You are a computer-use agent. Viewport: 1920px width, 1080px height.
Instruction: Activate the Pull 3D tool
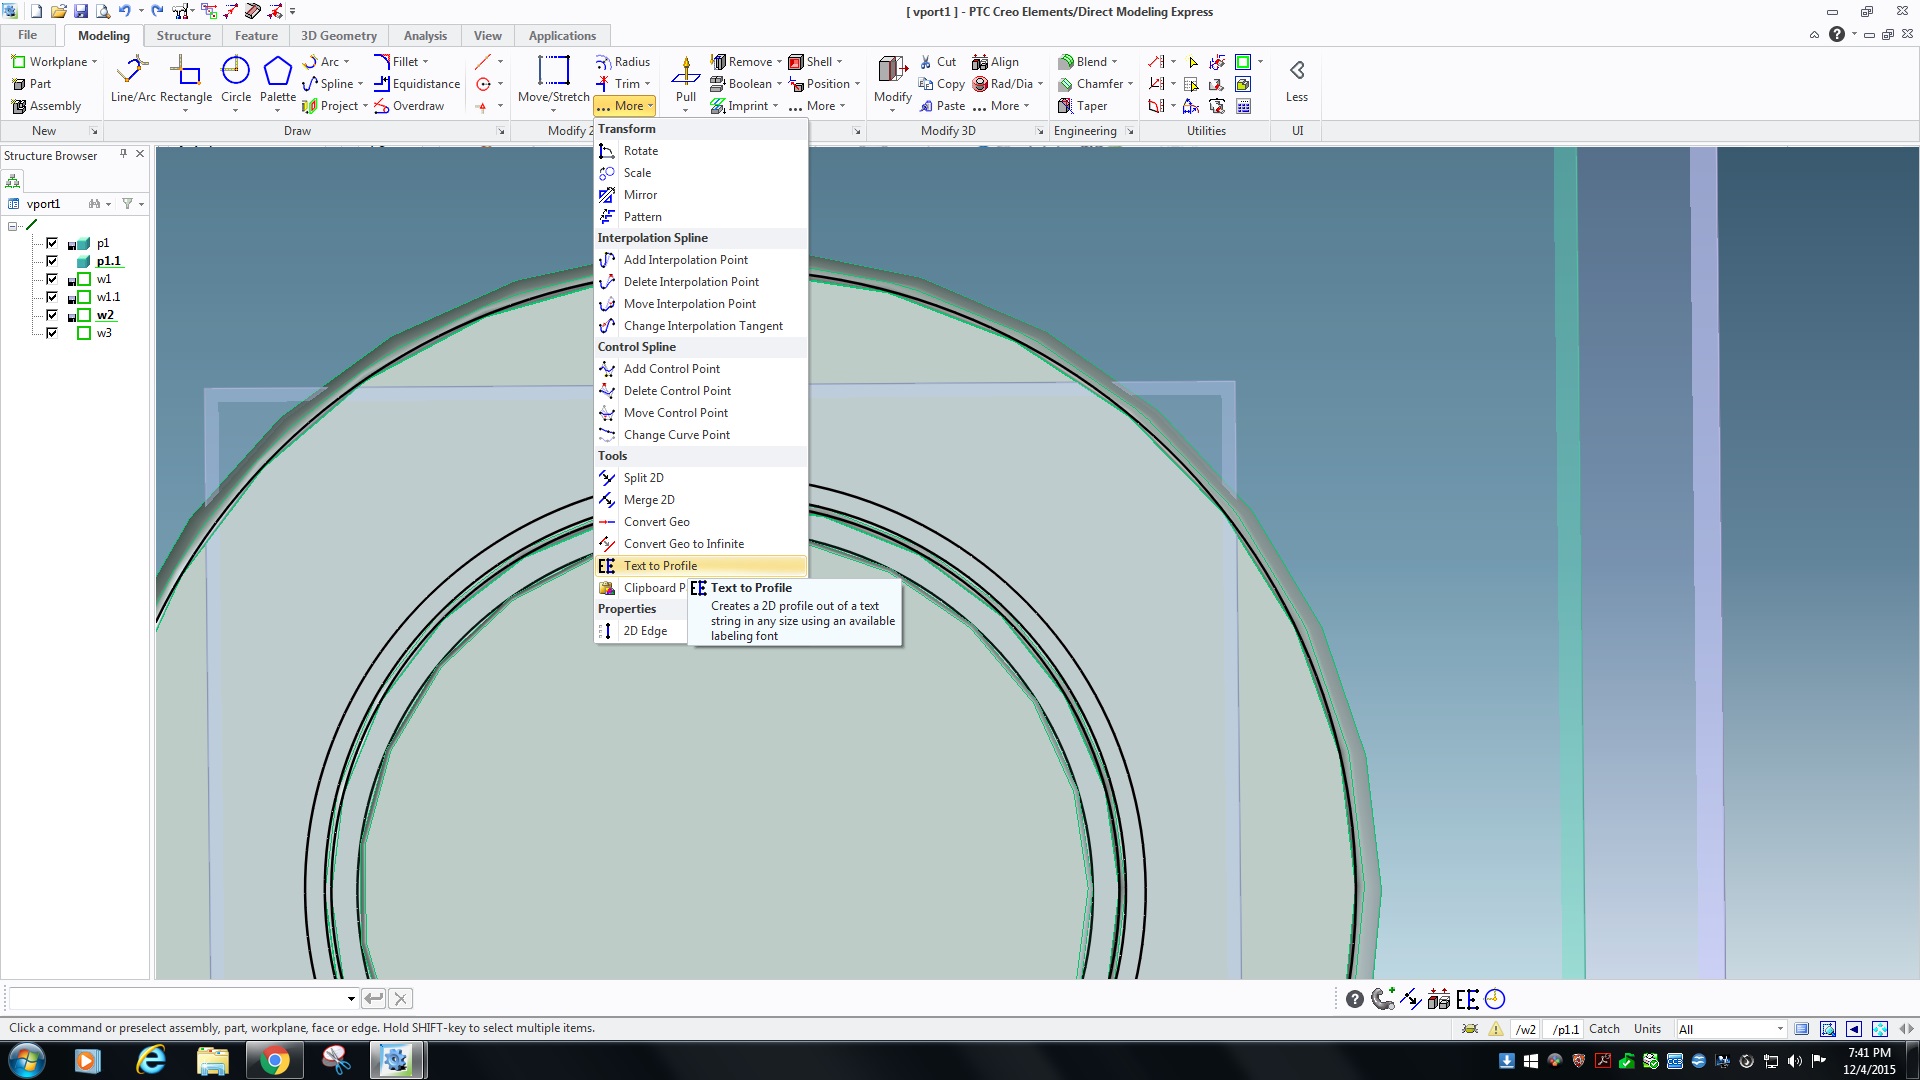pos(685,75)
